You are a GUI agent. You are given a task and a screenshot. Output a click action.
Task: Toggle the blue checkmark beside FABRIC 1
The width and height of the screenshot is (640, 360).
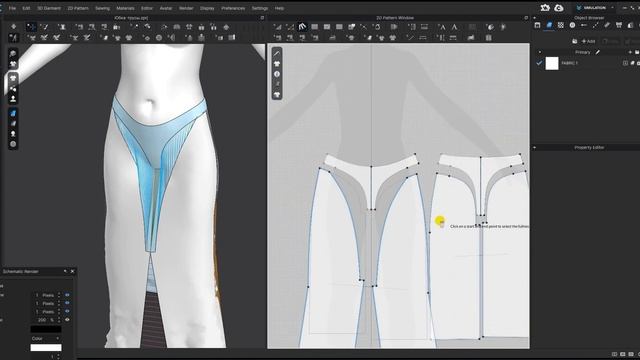[x=539, y=63]
